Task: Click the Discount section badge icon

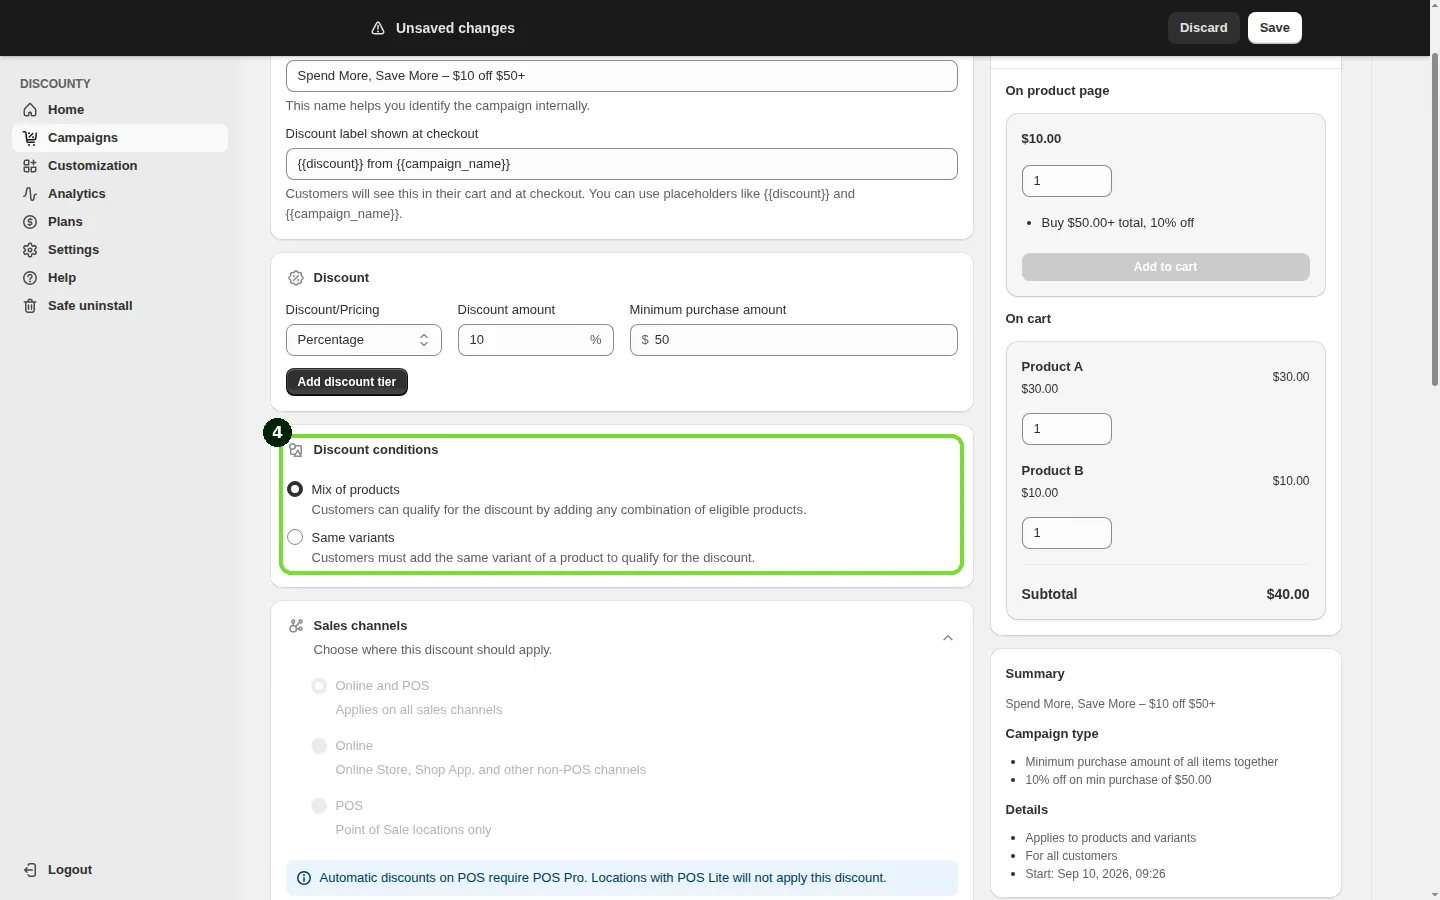Action: (x=296, y=278)
